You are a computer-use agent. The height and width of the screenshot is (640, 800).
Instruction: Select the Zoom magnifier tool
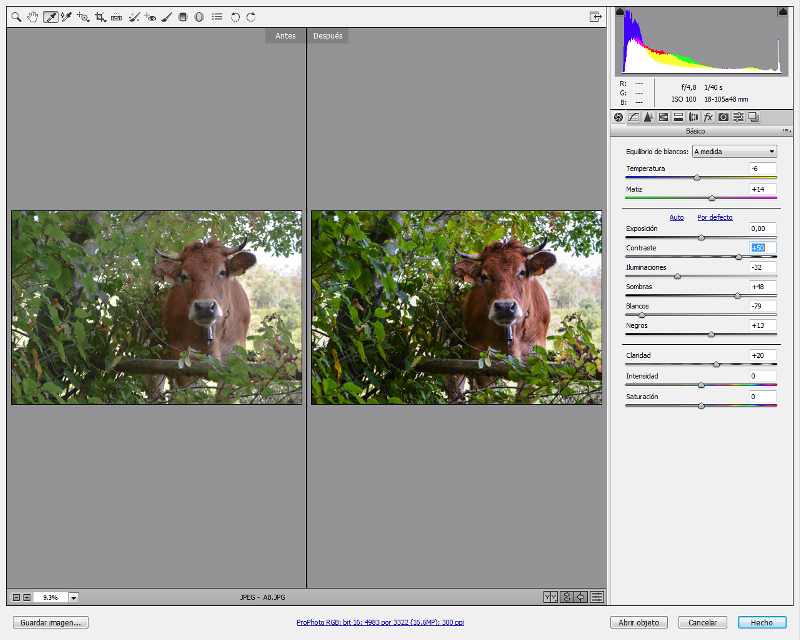click(16, 17)
